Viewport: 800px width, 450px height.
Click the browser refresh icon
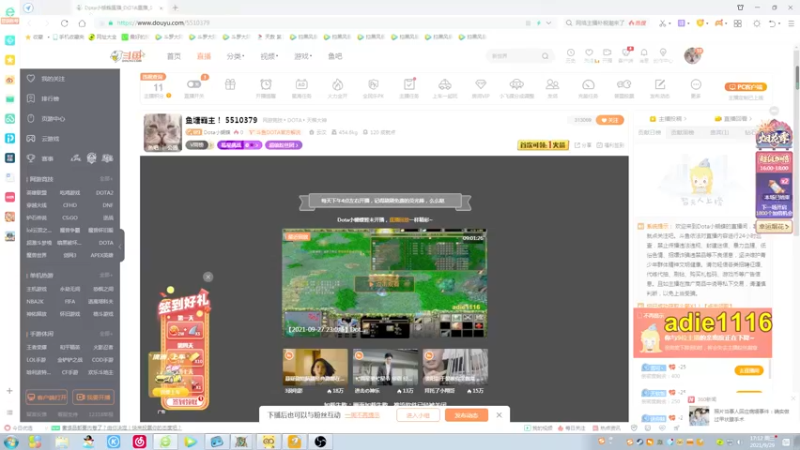point(64,23)
